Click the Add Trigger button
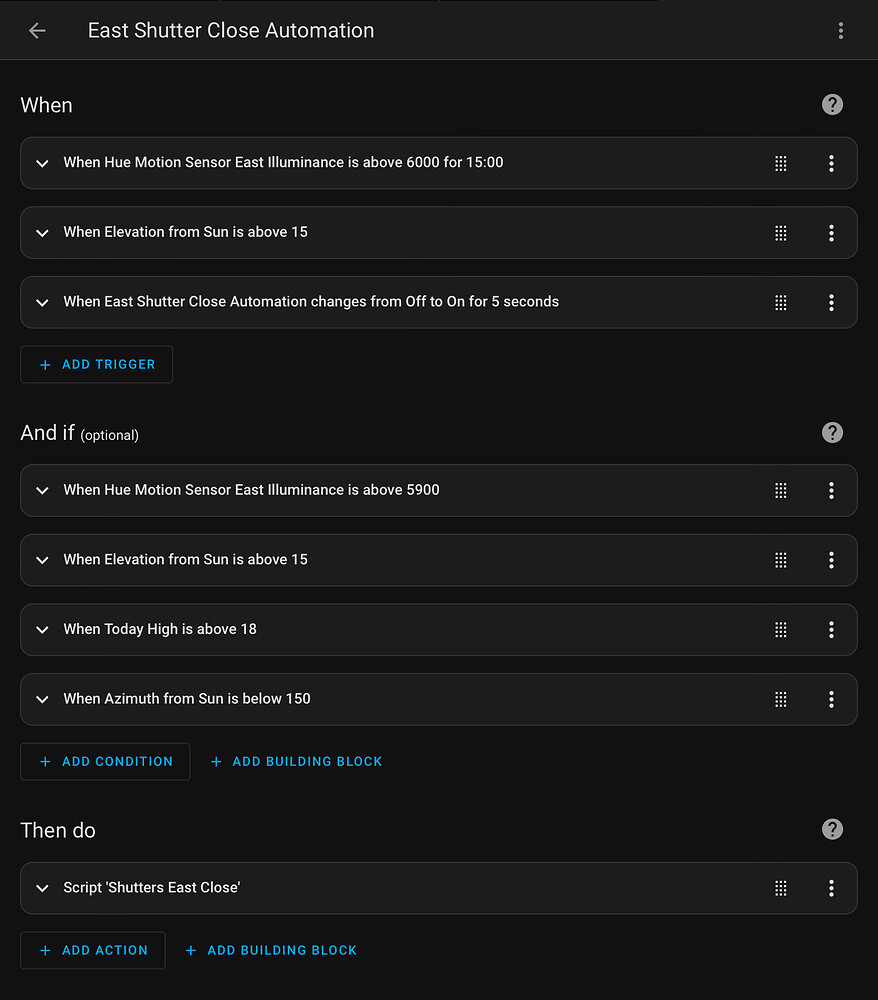Image resolution: width=878 pixels, height=1000 pixels. point(97,365)
